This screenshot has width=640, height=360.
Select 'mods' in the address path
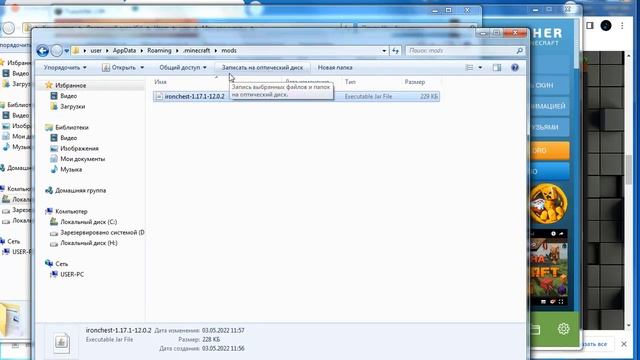(x=229, y=51)
